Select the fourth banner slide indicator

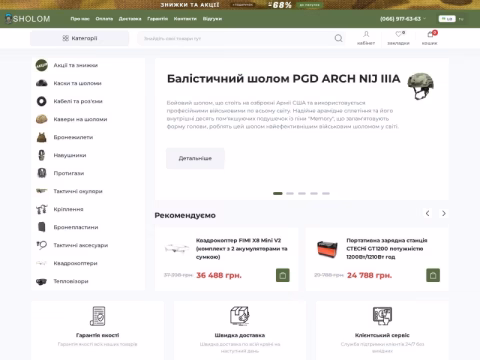click(314, 193)
